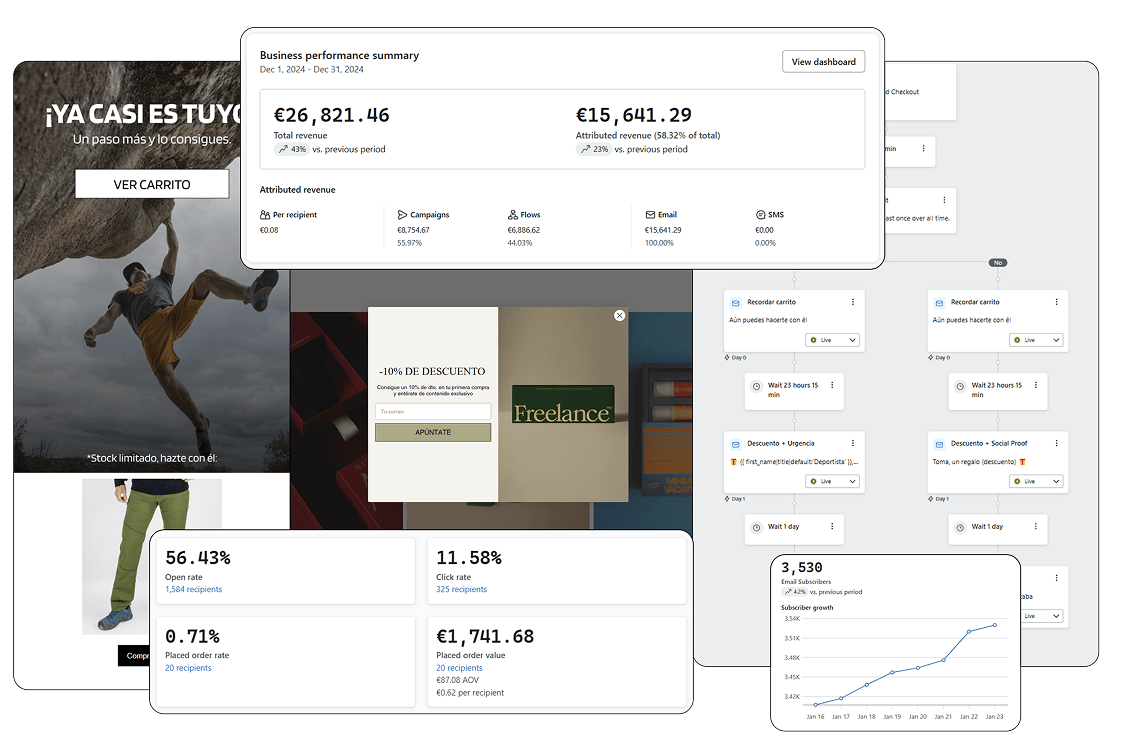Click the Jan 22 data point on subscriber chart
This screenshot has width=1126, height=751.
[969, 632]
